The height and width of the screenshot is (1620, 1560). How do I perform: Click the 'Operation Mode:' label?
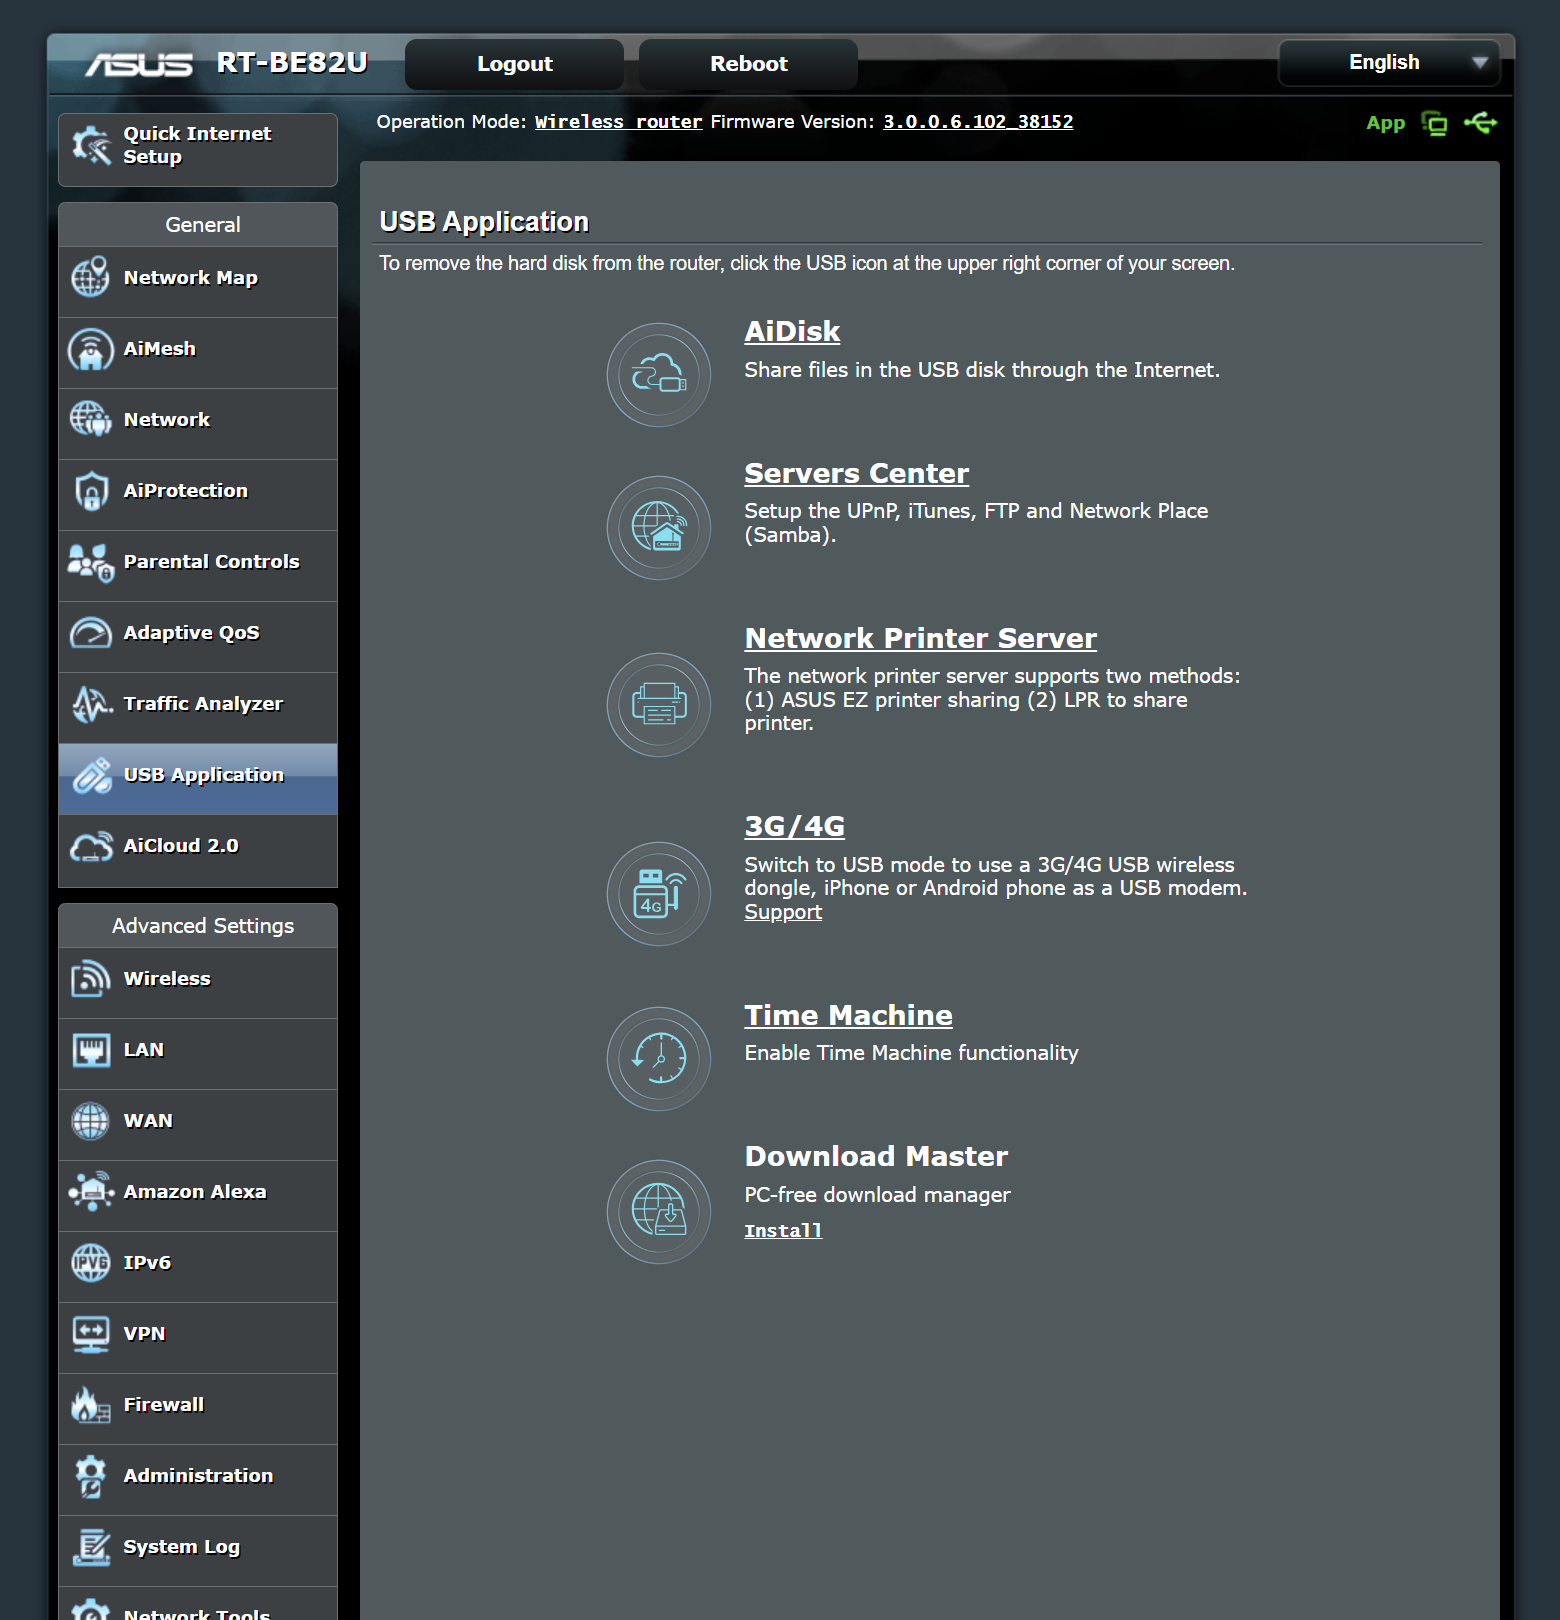(451, 122)
